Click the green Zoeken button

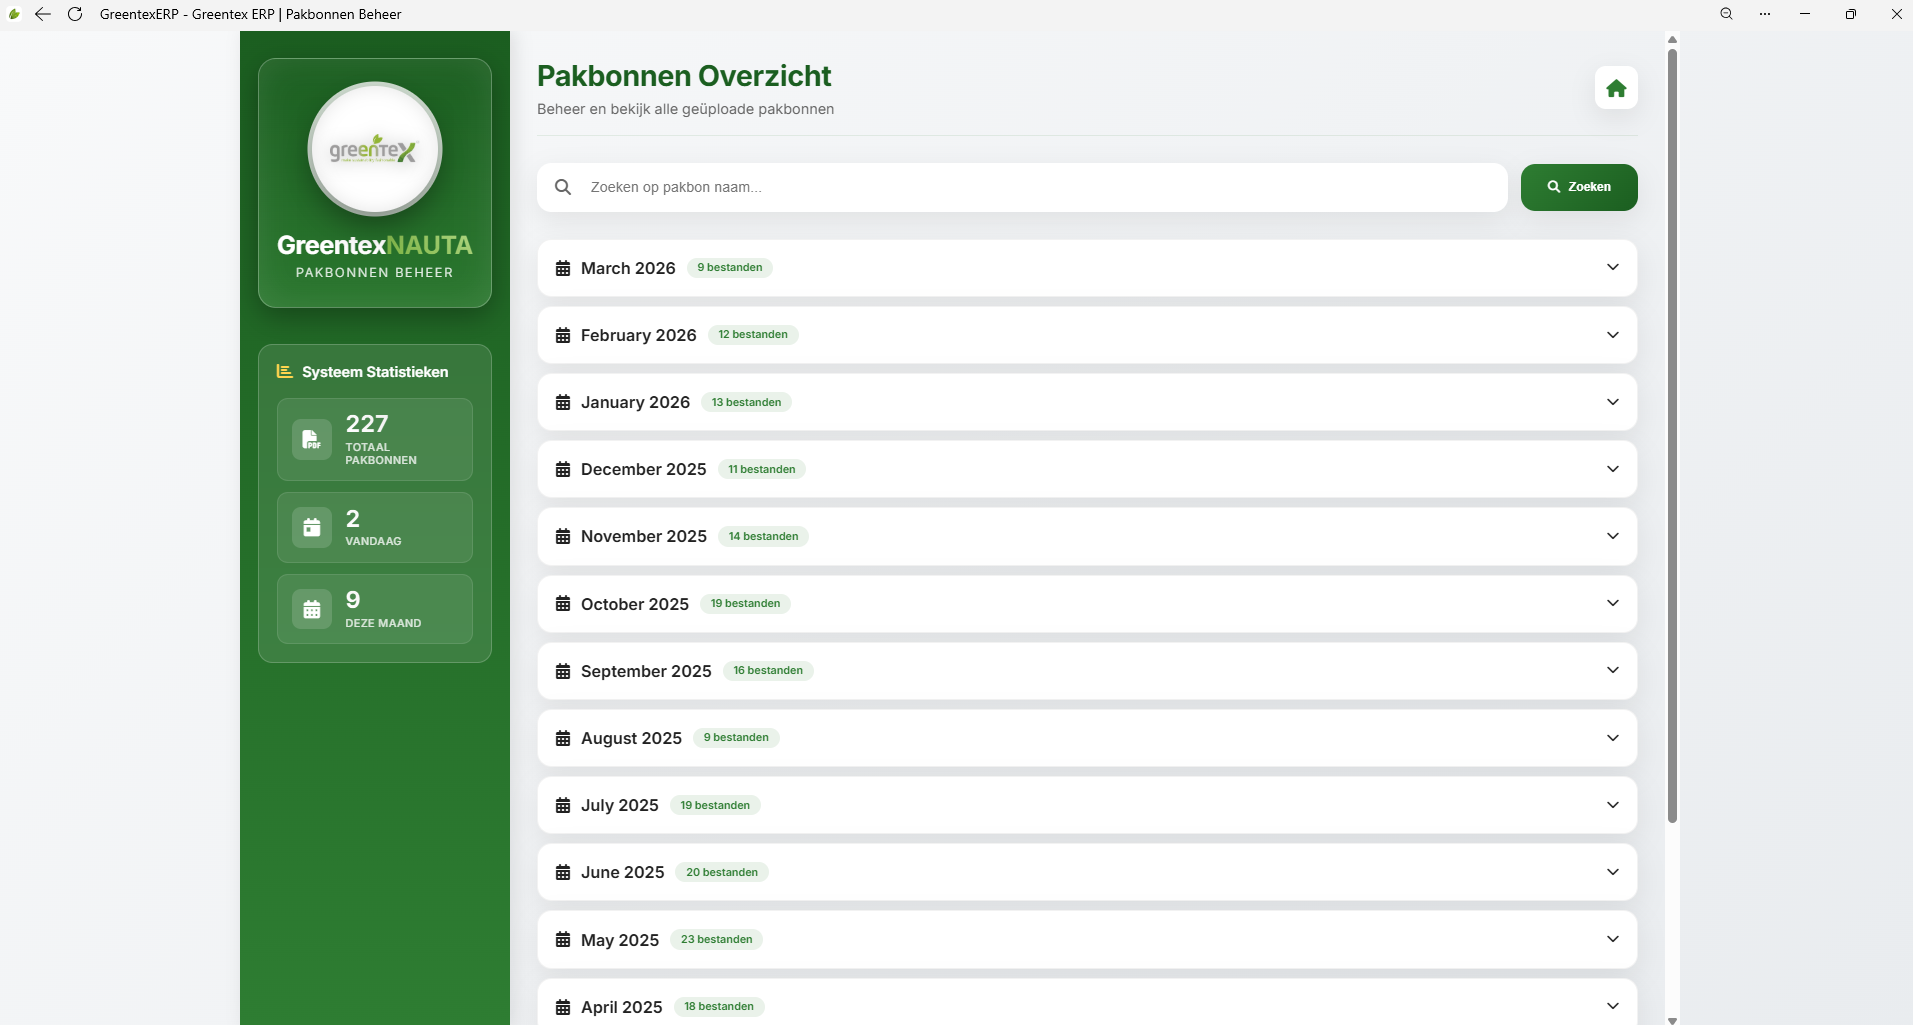1579,187
